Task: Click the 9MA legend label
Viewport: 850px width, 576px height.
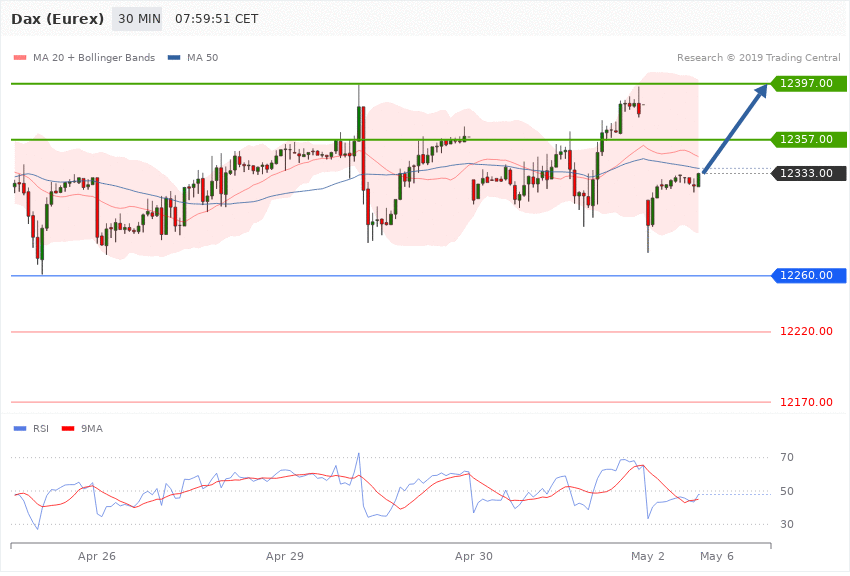Action: click(x=92, y=429)
